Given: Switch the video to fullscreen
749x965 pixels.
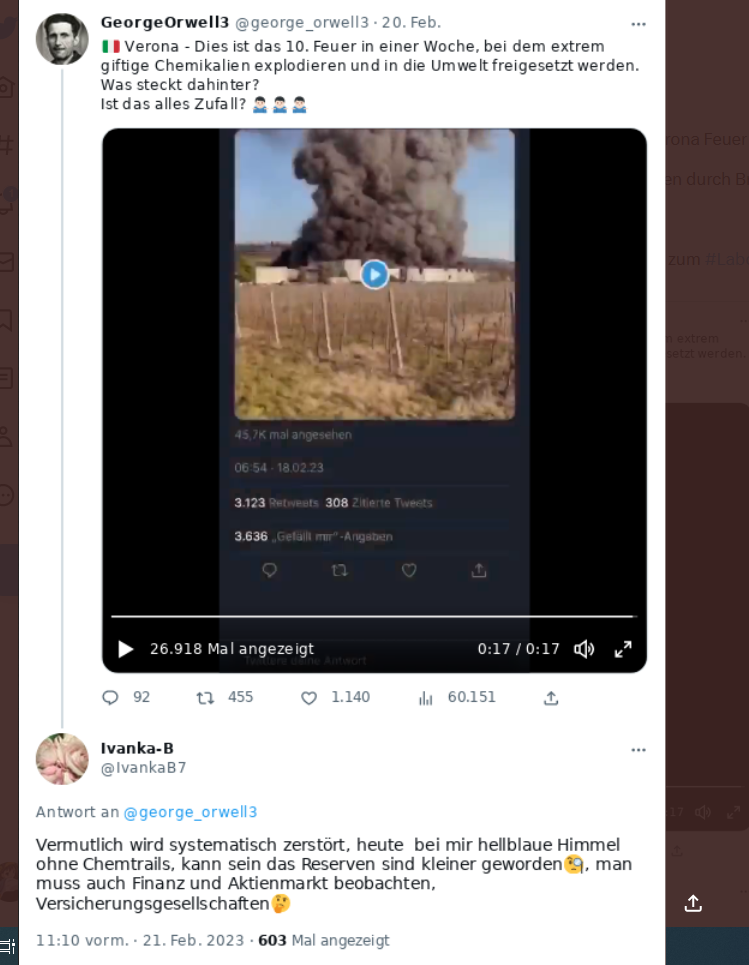Looking at the screenshot, I should [x=623, y=649].
